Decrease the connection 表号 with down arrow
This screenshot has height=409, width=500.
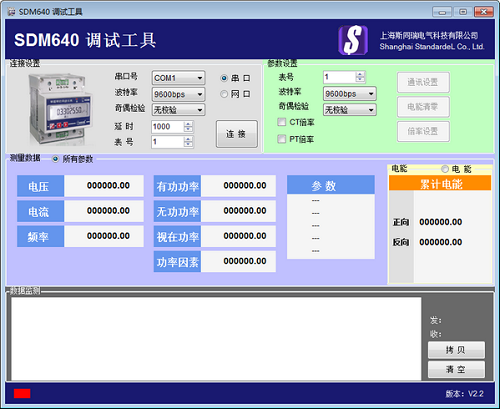tap(188, 145)
